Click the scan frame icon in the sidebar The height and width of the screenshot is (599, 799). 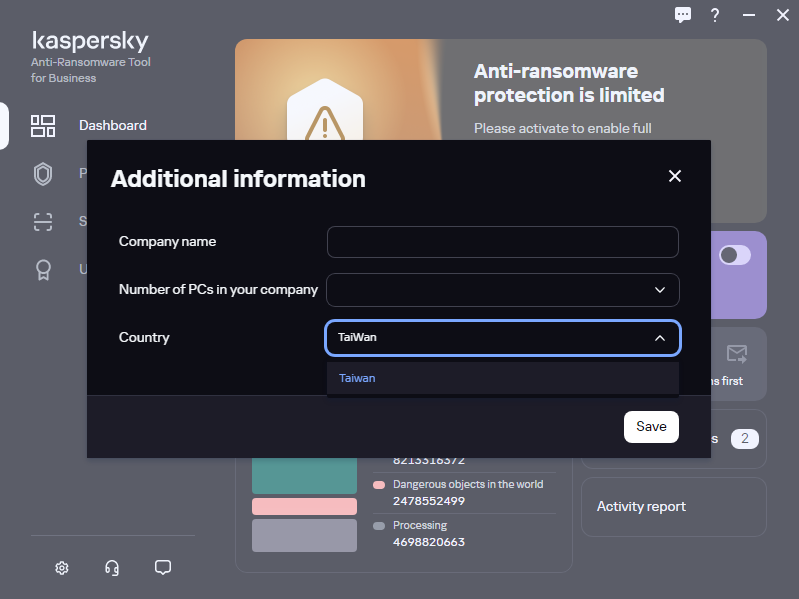click(43, 222)
